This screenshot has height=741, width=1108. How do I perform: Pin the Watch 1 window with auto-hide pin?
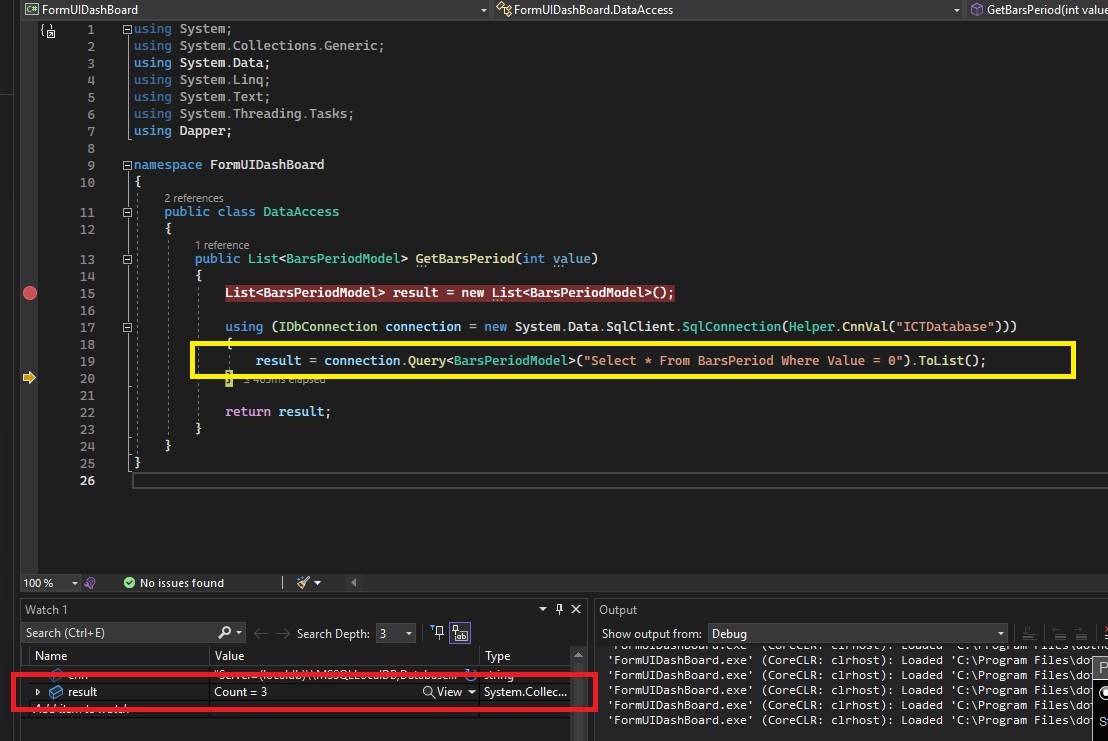[559, 609]
